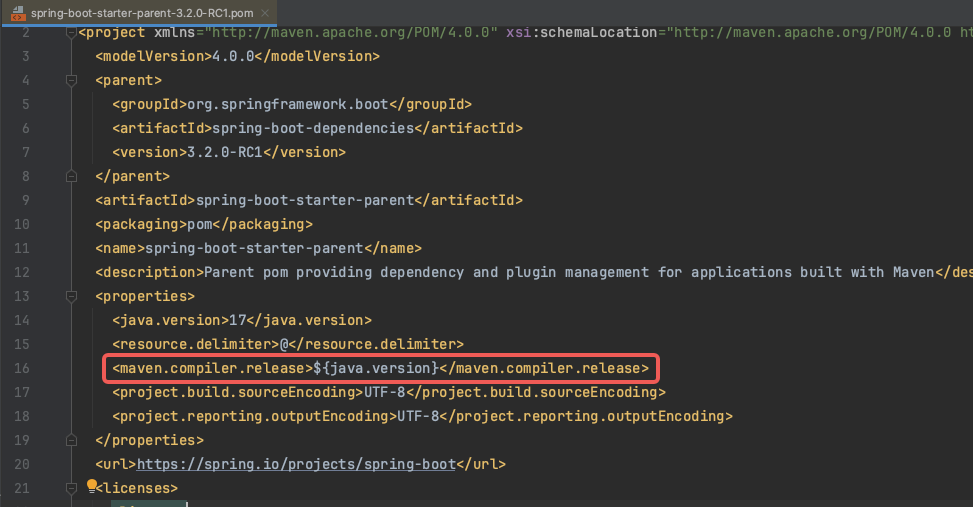
Task: Collapse the licenses element on line 21
Action: click(x=71, y=488)
